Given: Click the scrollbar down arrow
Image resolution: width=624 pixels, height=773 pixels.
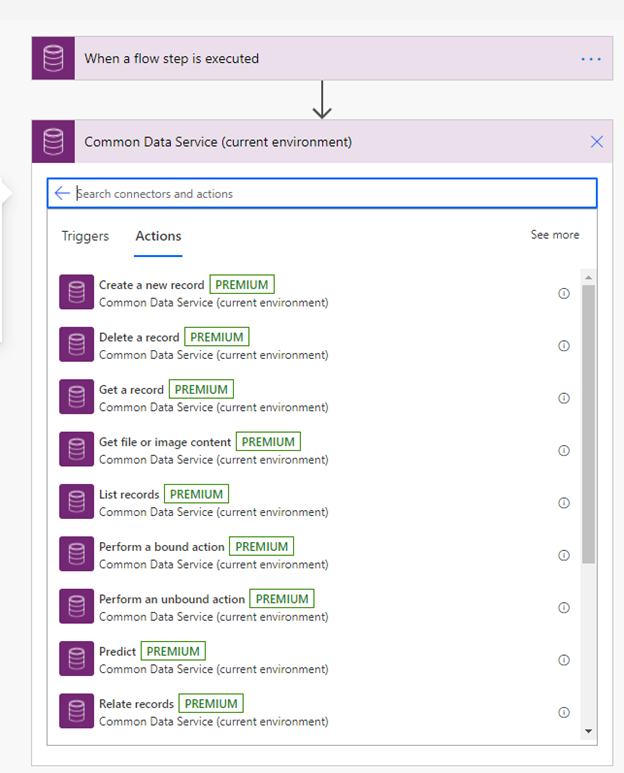Looking at the screenshot, I should (588, 731).
